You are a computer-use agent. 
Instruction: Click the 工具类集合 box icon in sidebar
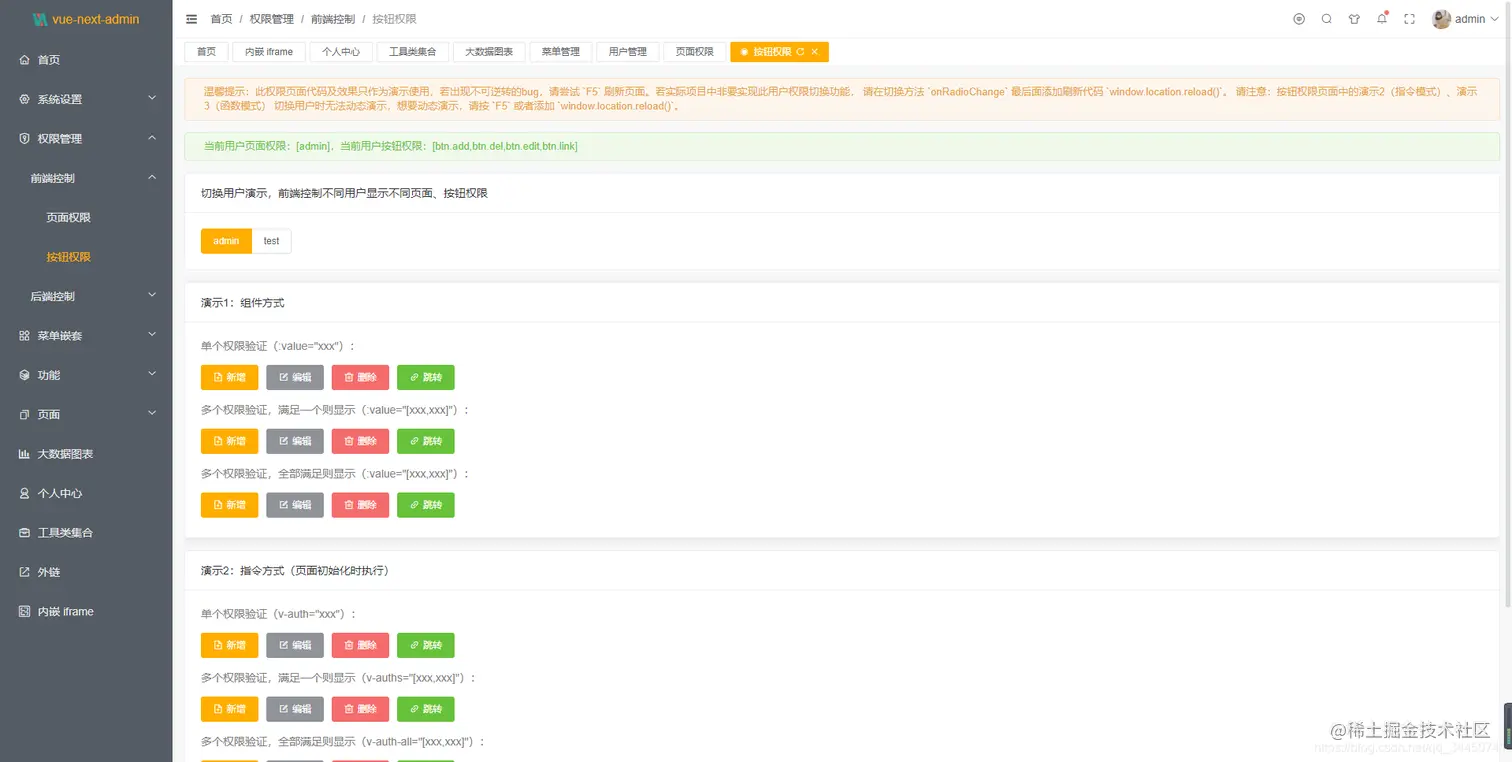point(25,533)
